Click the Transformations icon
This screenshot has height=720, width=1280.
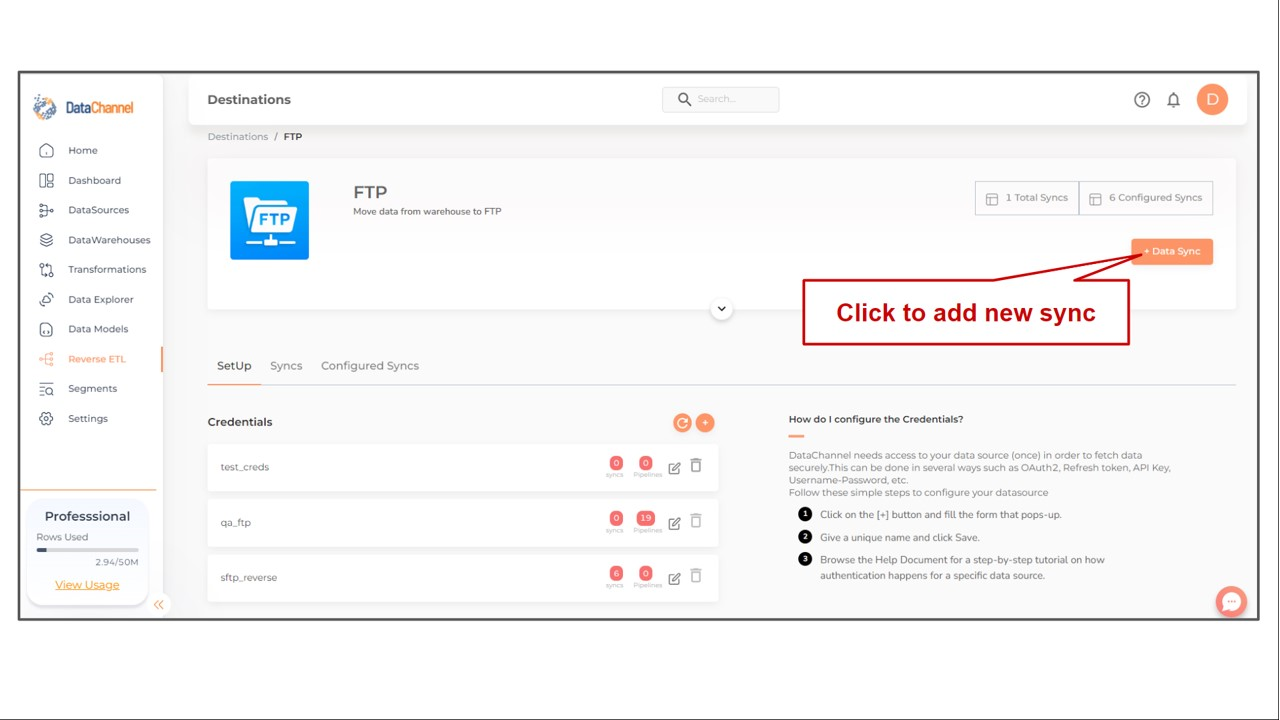(46, 270)
